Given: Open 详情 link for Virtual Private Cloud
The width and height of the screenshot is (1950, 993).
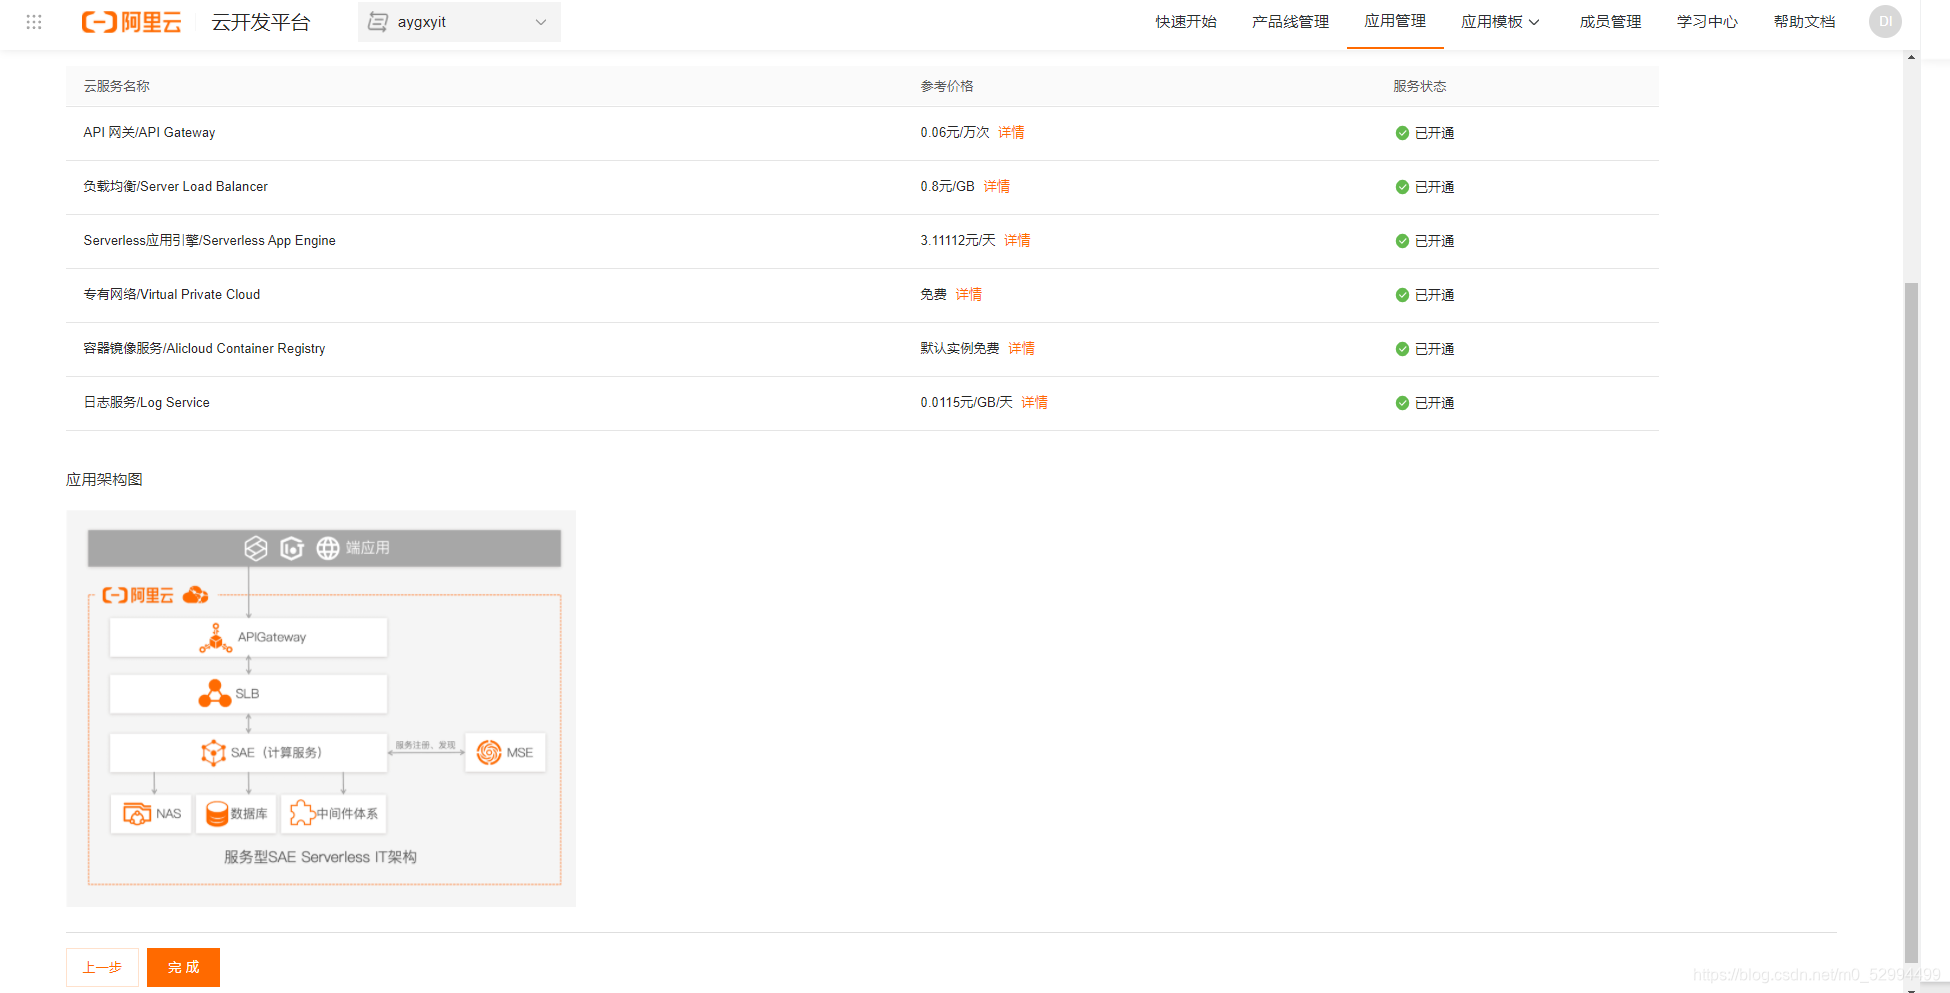Looking at the screenshot, I should [x=968, y=294].
